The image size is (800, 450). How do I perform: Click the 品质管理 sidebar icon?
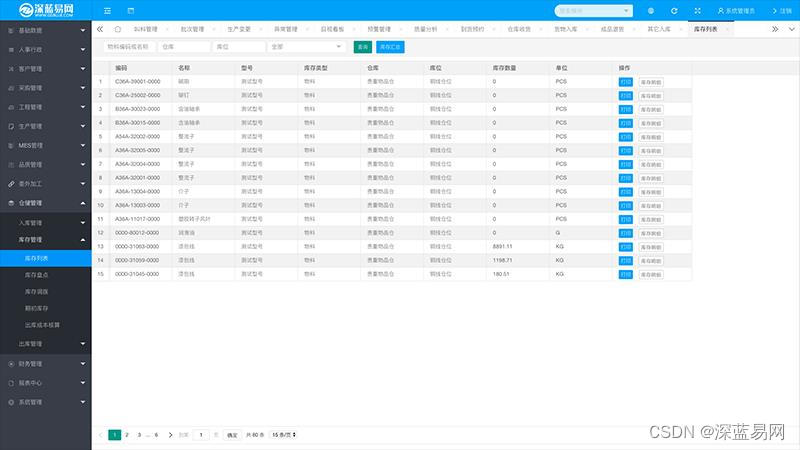point(11,165)
